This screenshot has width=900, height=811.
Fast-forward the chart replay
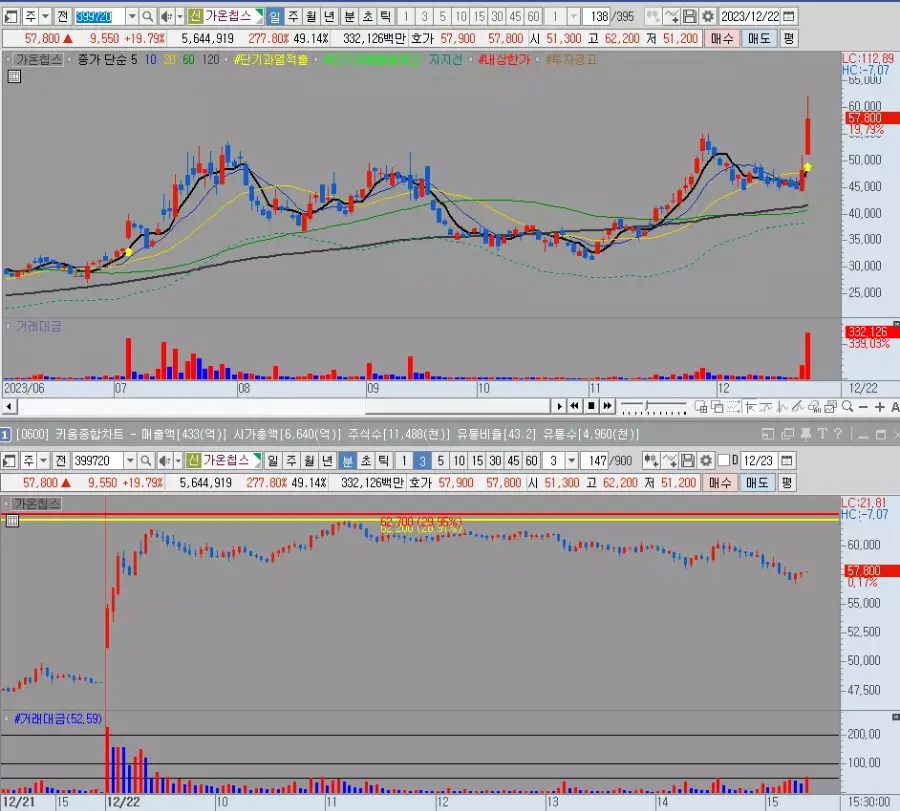tap(607, 406)
